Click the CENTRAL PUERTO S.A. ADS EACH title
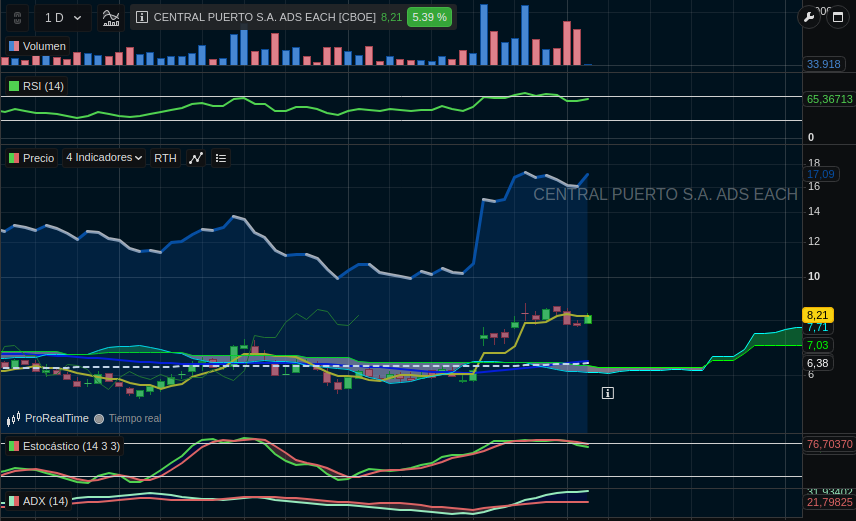856x521 pixels. click(264, 17)
